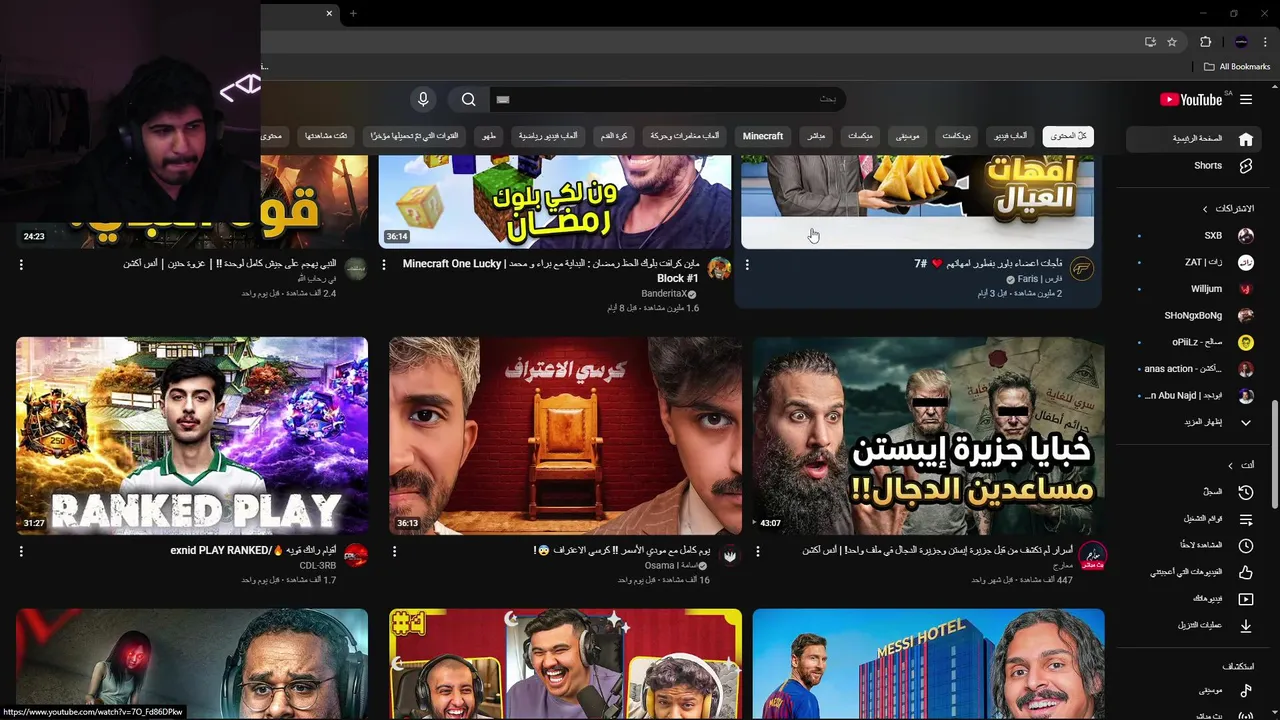Open three-dot menu for 24:23 video
1280x720 pixels.
pyautogui.click(x=21, y=265)
